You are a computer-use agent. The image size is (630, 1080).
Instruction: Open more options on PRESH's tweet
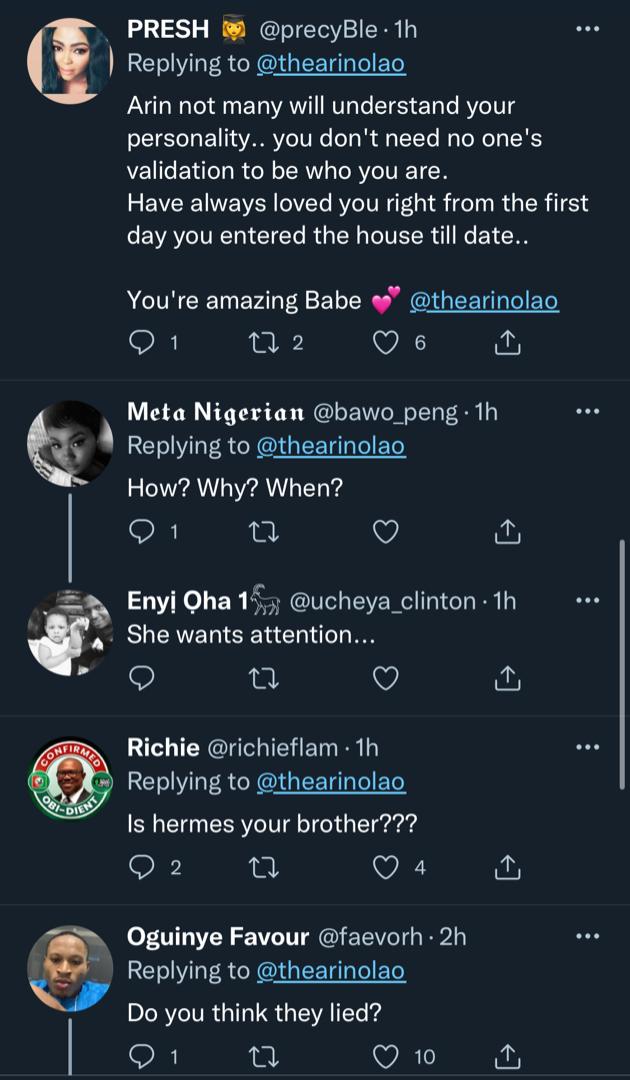[588, 30]
